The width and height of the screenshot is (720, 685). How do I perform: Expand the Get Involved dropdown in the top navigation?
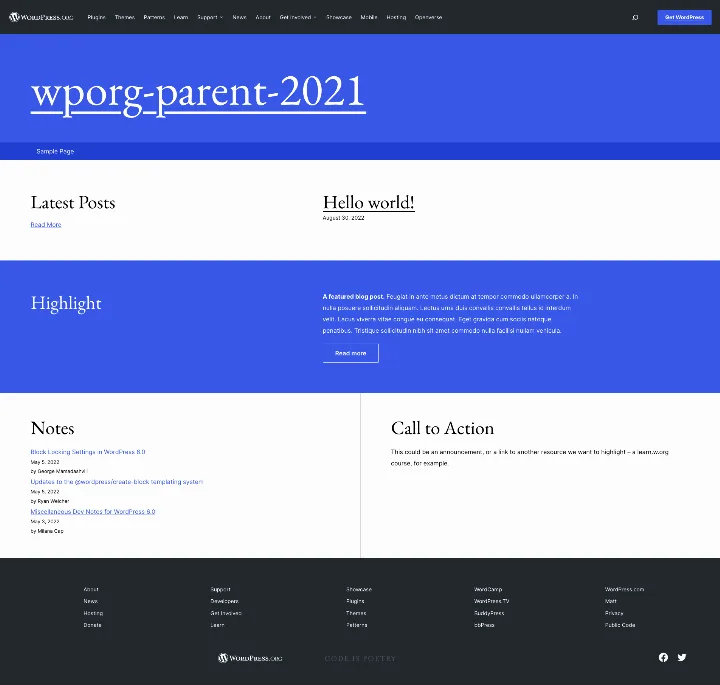[x=298, y=17]
